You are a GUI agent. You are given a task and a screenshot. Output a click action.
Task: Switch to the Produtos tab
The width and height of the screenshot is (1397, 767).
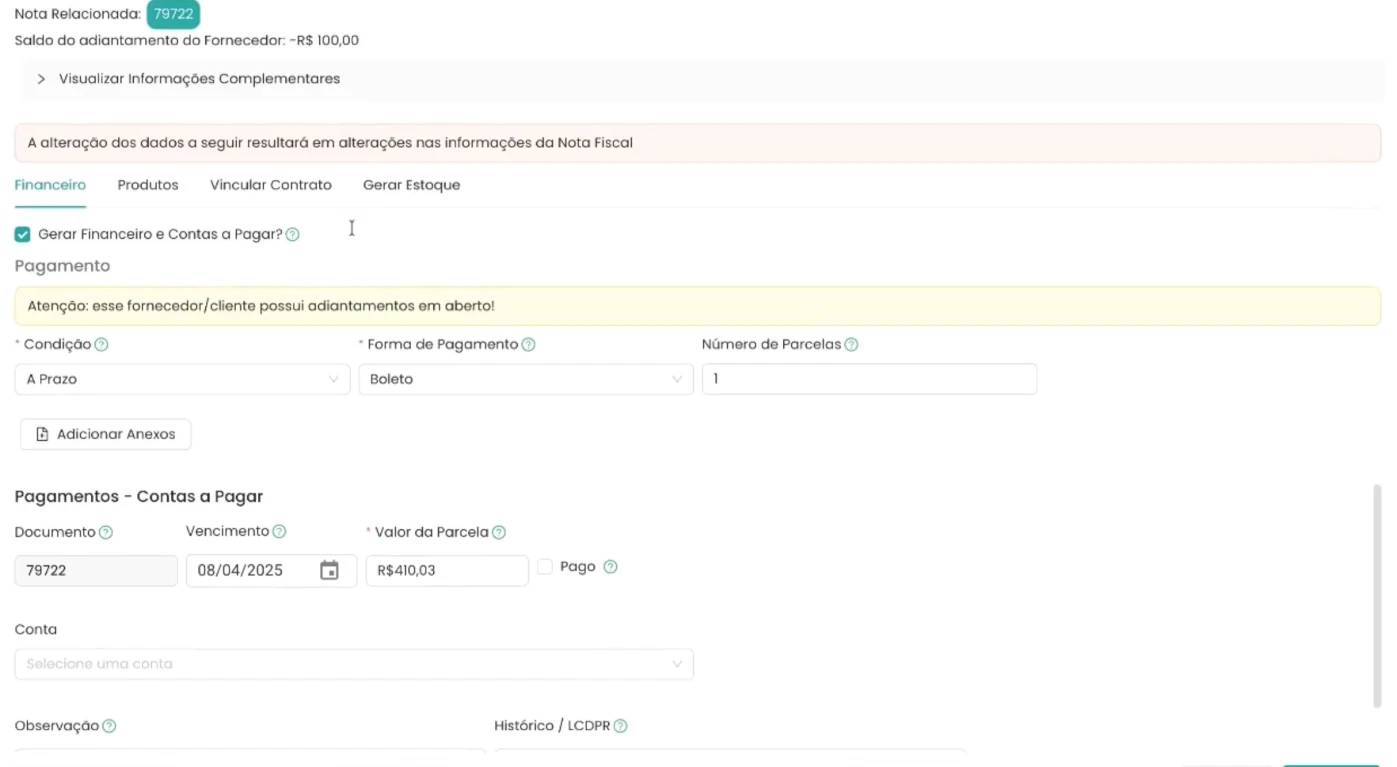coord(147,184)
